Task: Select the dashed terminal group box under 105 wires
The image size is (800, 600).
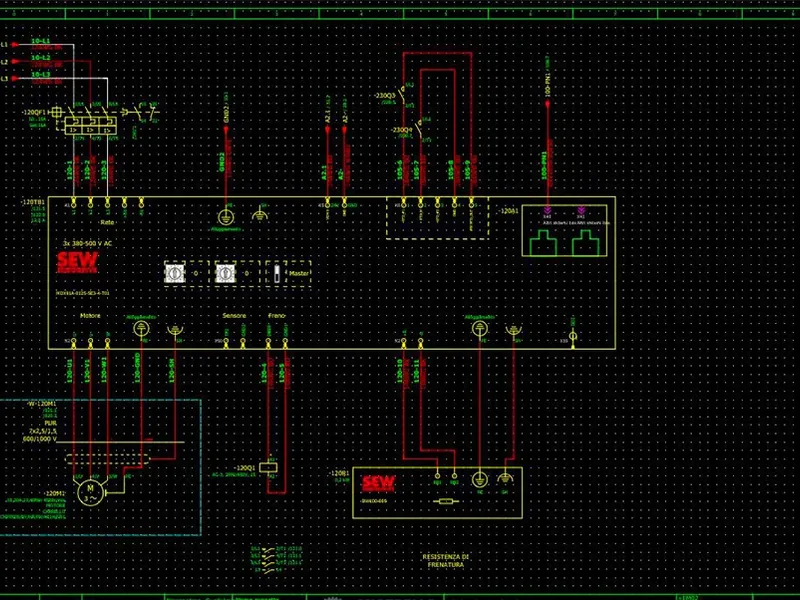Action: pos(437,218)
